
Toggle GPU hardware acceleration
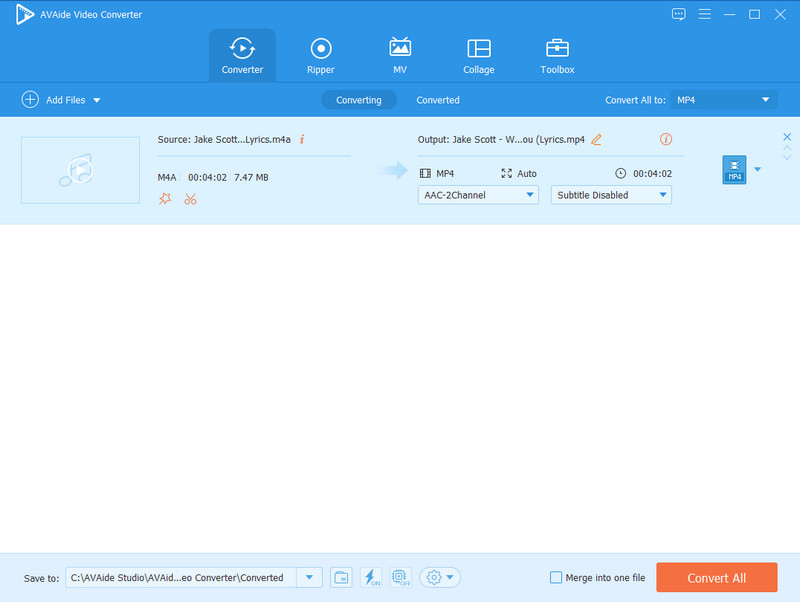pyautogui.click(x=400, y=578)
